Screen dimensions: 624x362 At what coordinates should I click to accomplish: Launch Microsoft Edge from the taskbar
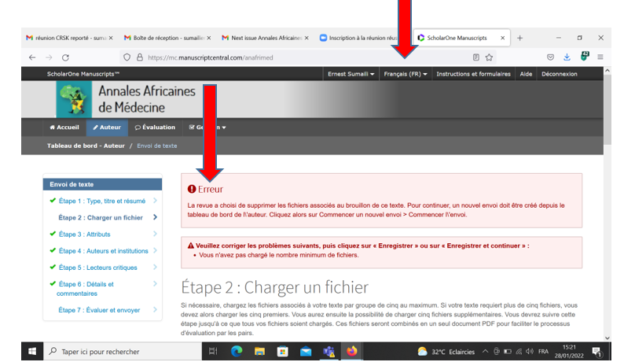click(236, 351)
